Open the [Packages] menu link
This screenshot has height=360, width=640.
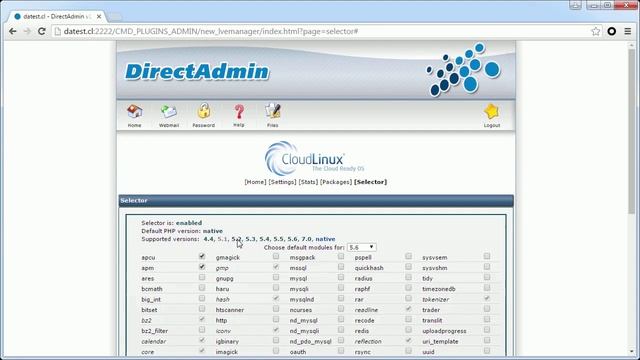(336, 182)
